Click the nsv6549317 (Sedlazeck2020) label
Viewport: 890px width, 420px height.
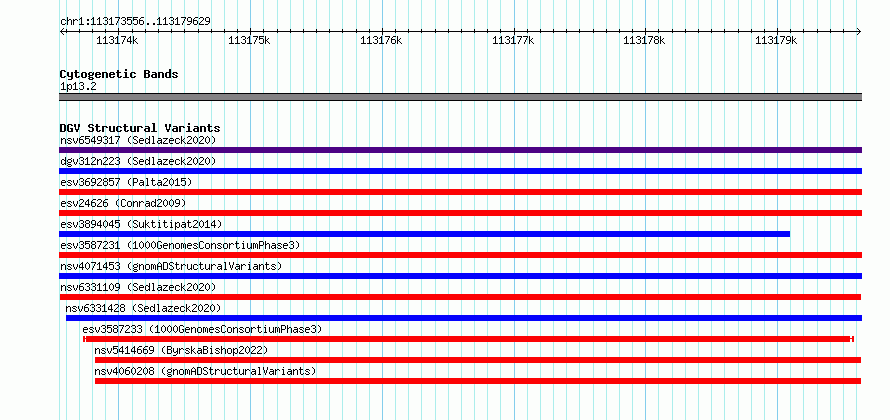tap(138, 140)
